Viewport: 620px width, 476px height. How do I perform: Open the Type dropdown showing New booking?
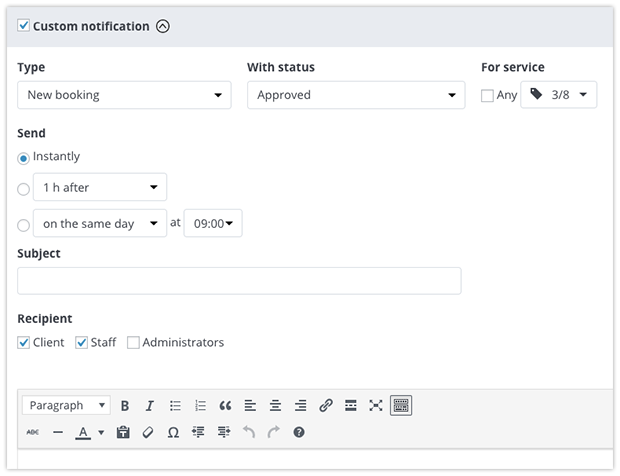124,95
